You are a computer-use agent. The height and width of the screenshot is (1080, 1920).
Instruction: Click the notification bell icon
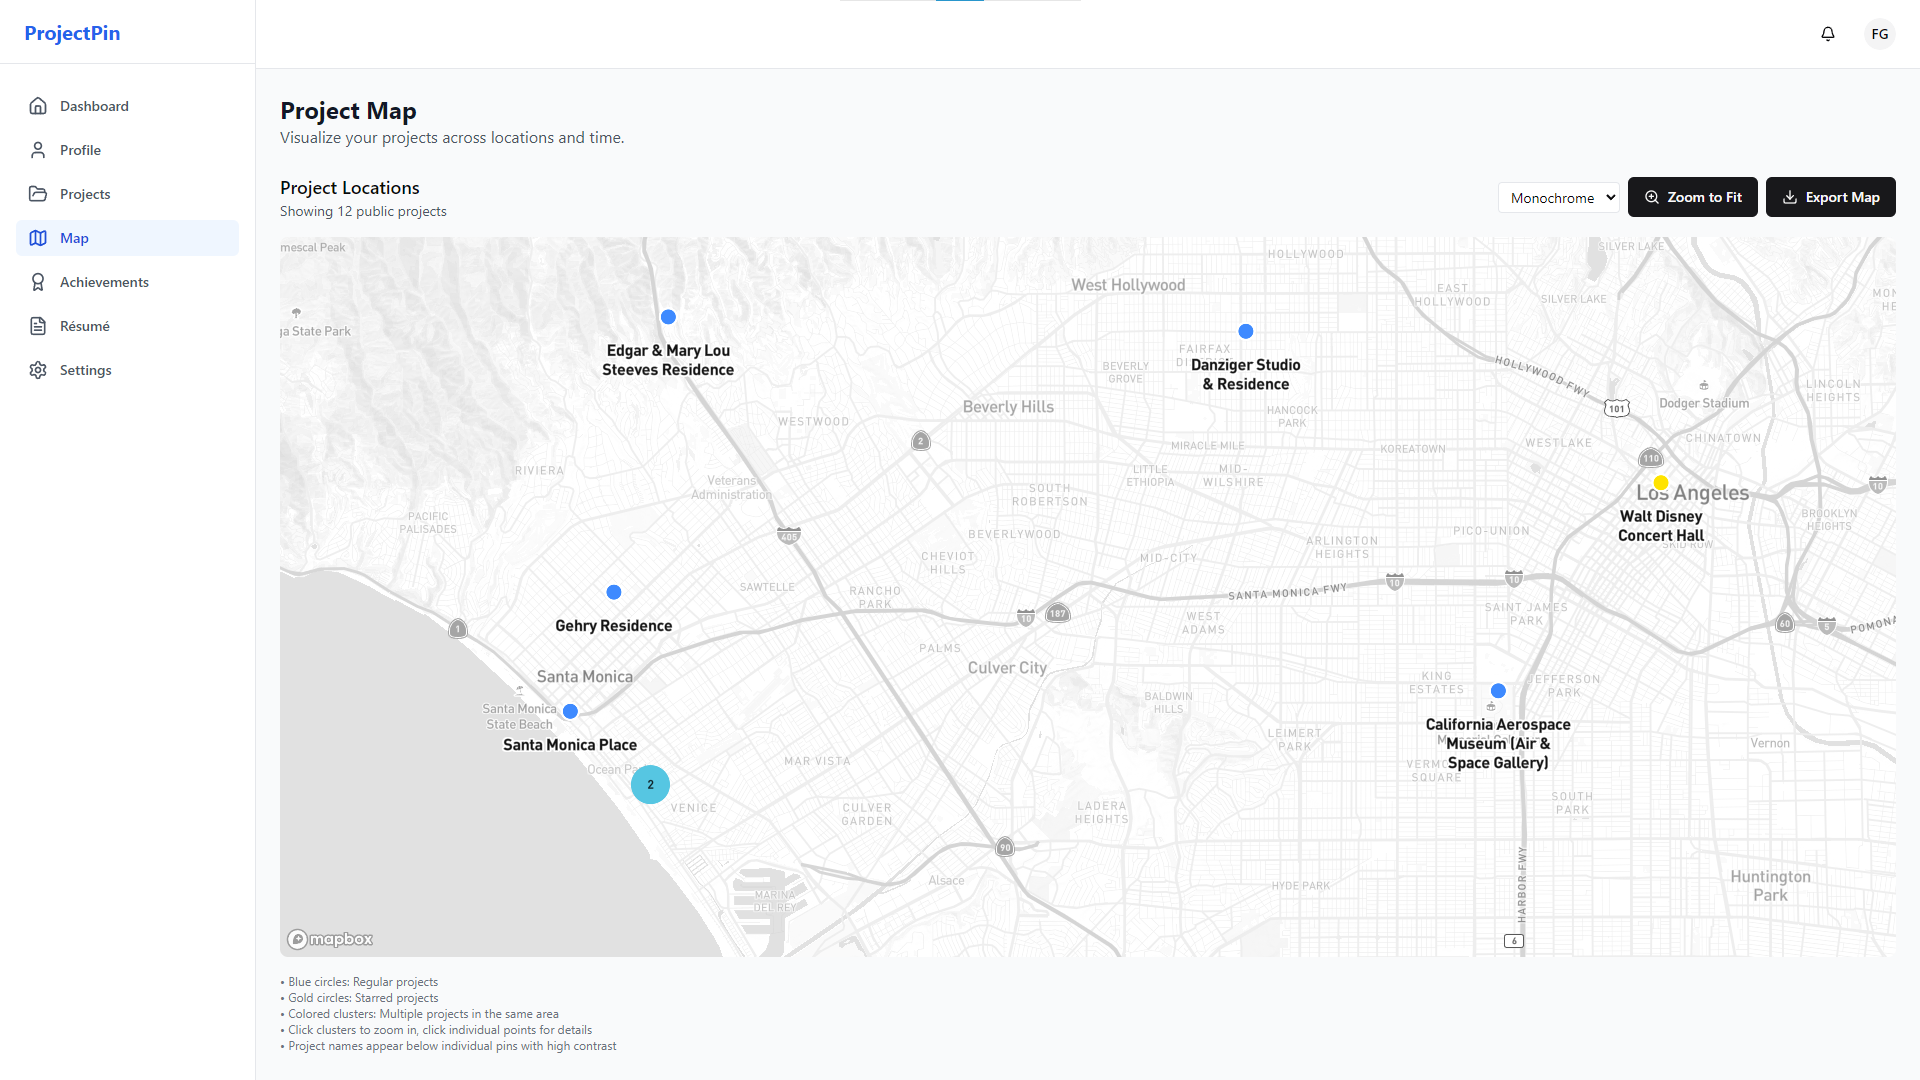1828,34
